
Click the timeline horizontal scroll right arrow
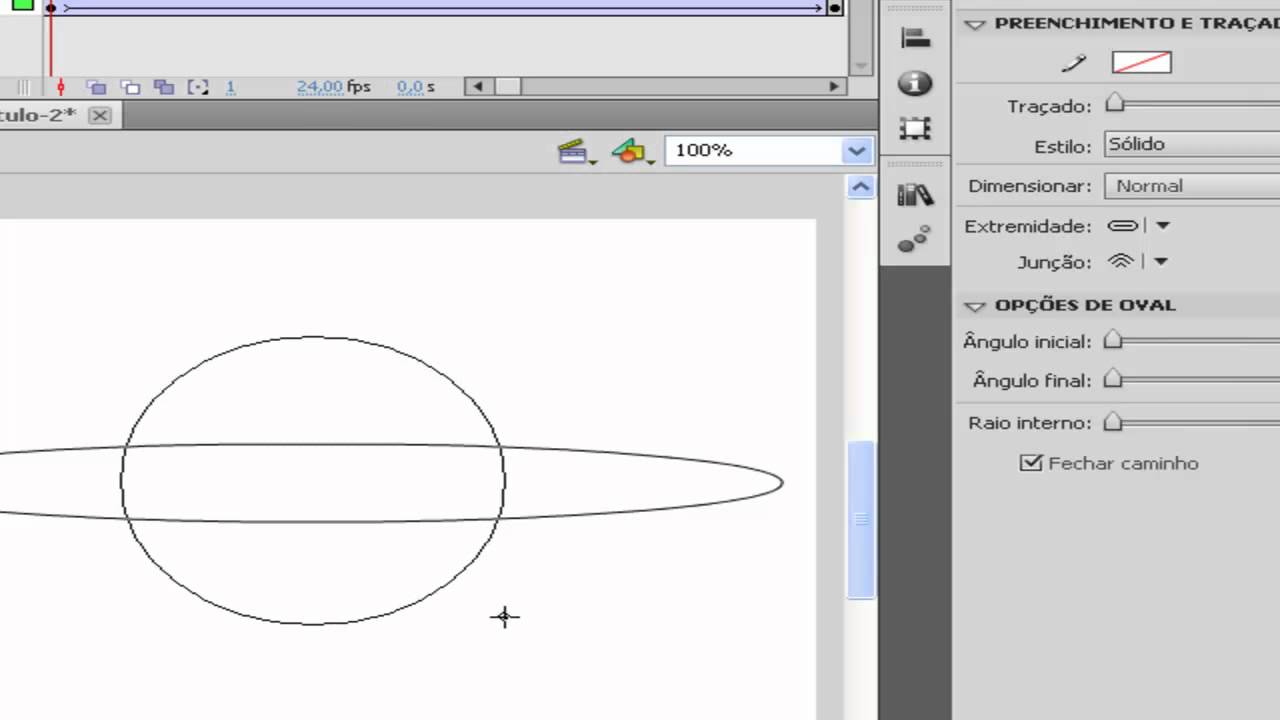point(834,87)
